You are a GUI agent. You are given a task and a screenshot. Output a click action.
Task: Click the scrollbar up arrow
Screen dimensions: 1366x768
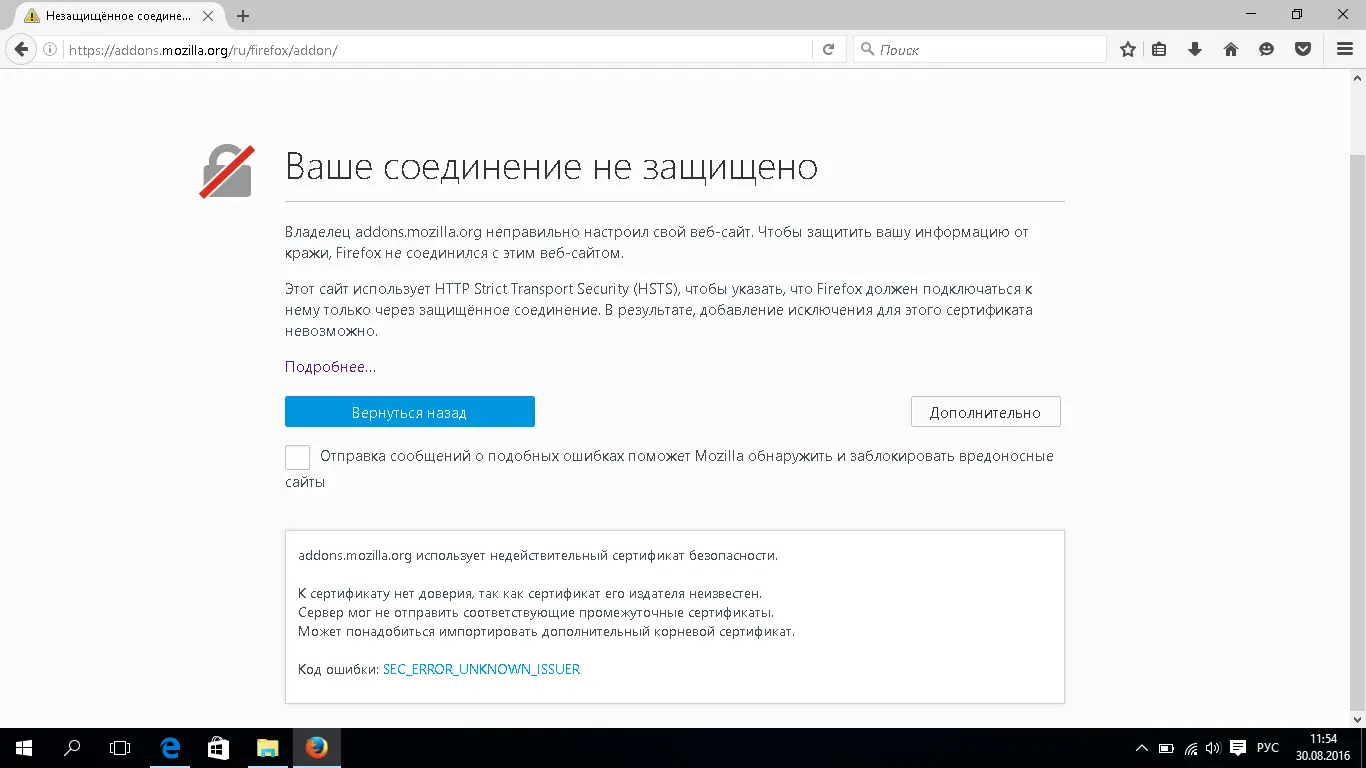click(1357, 76)
